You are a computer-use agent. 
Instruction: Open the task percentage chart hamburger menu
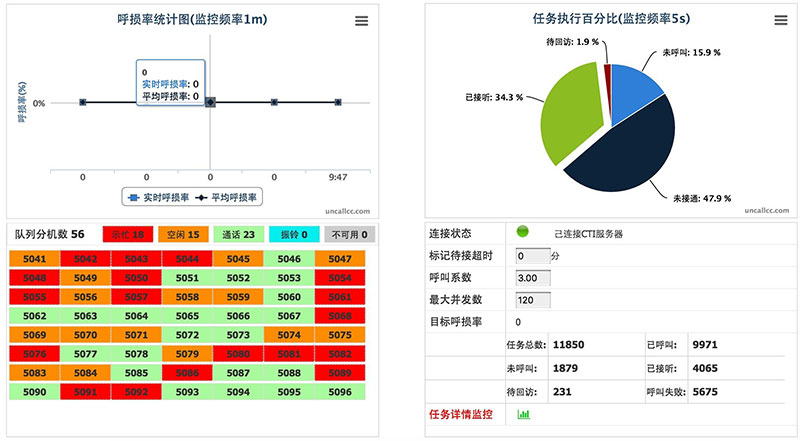tap(780, 21)
